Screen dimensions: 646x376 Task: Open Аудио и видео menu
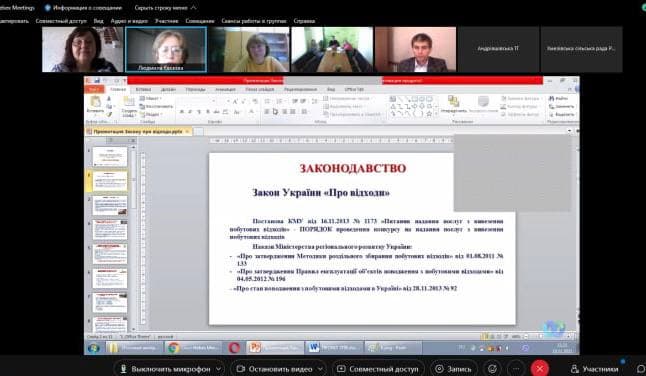pyautogui.click(x=129, y=21)
